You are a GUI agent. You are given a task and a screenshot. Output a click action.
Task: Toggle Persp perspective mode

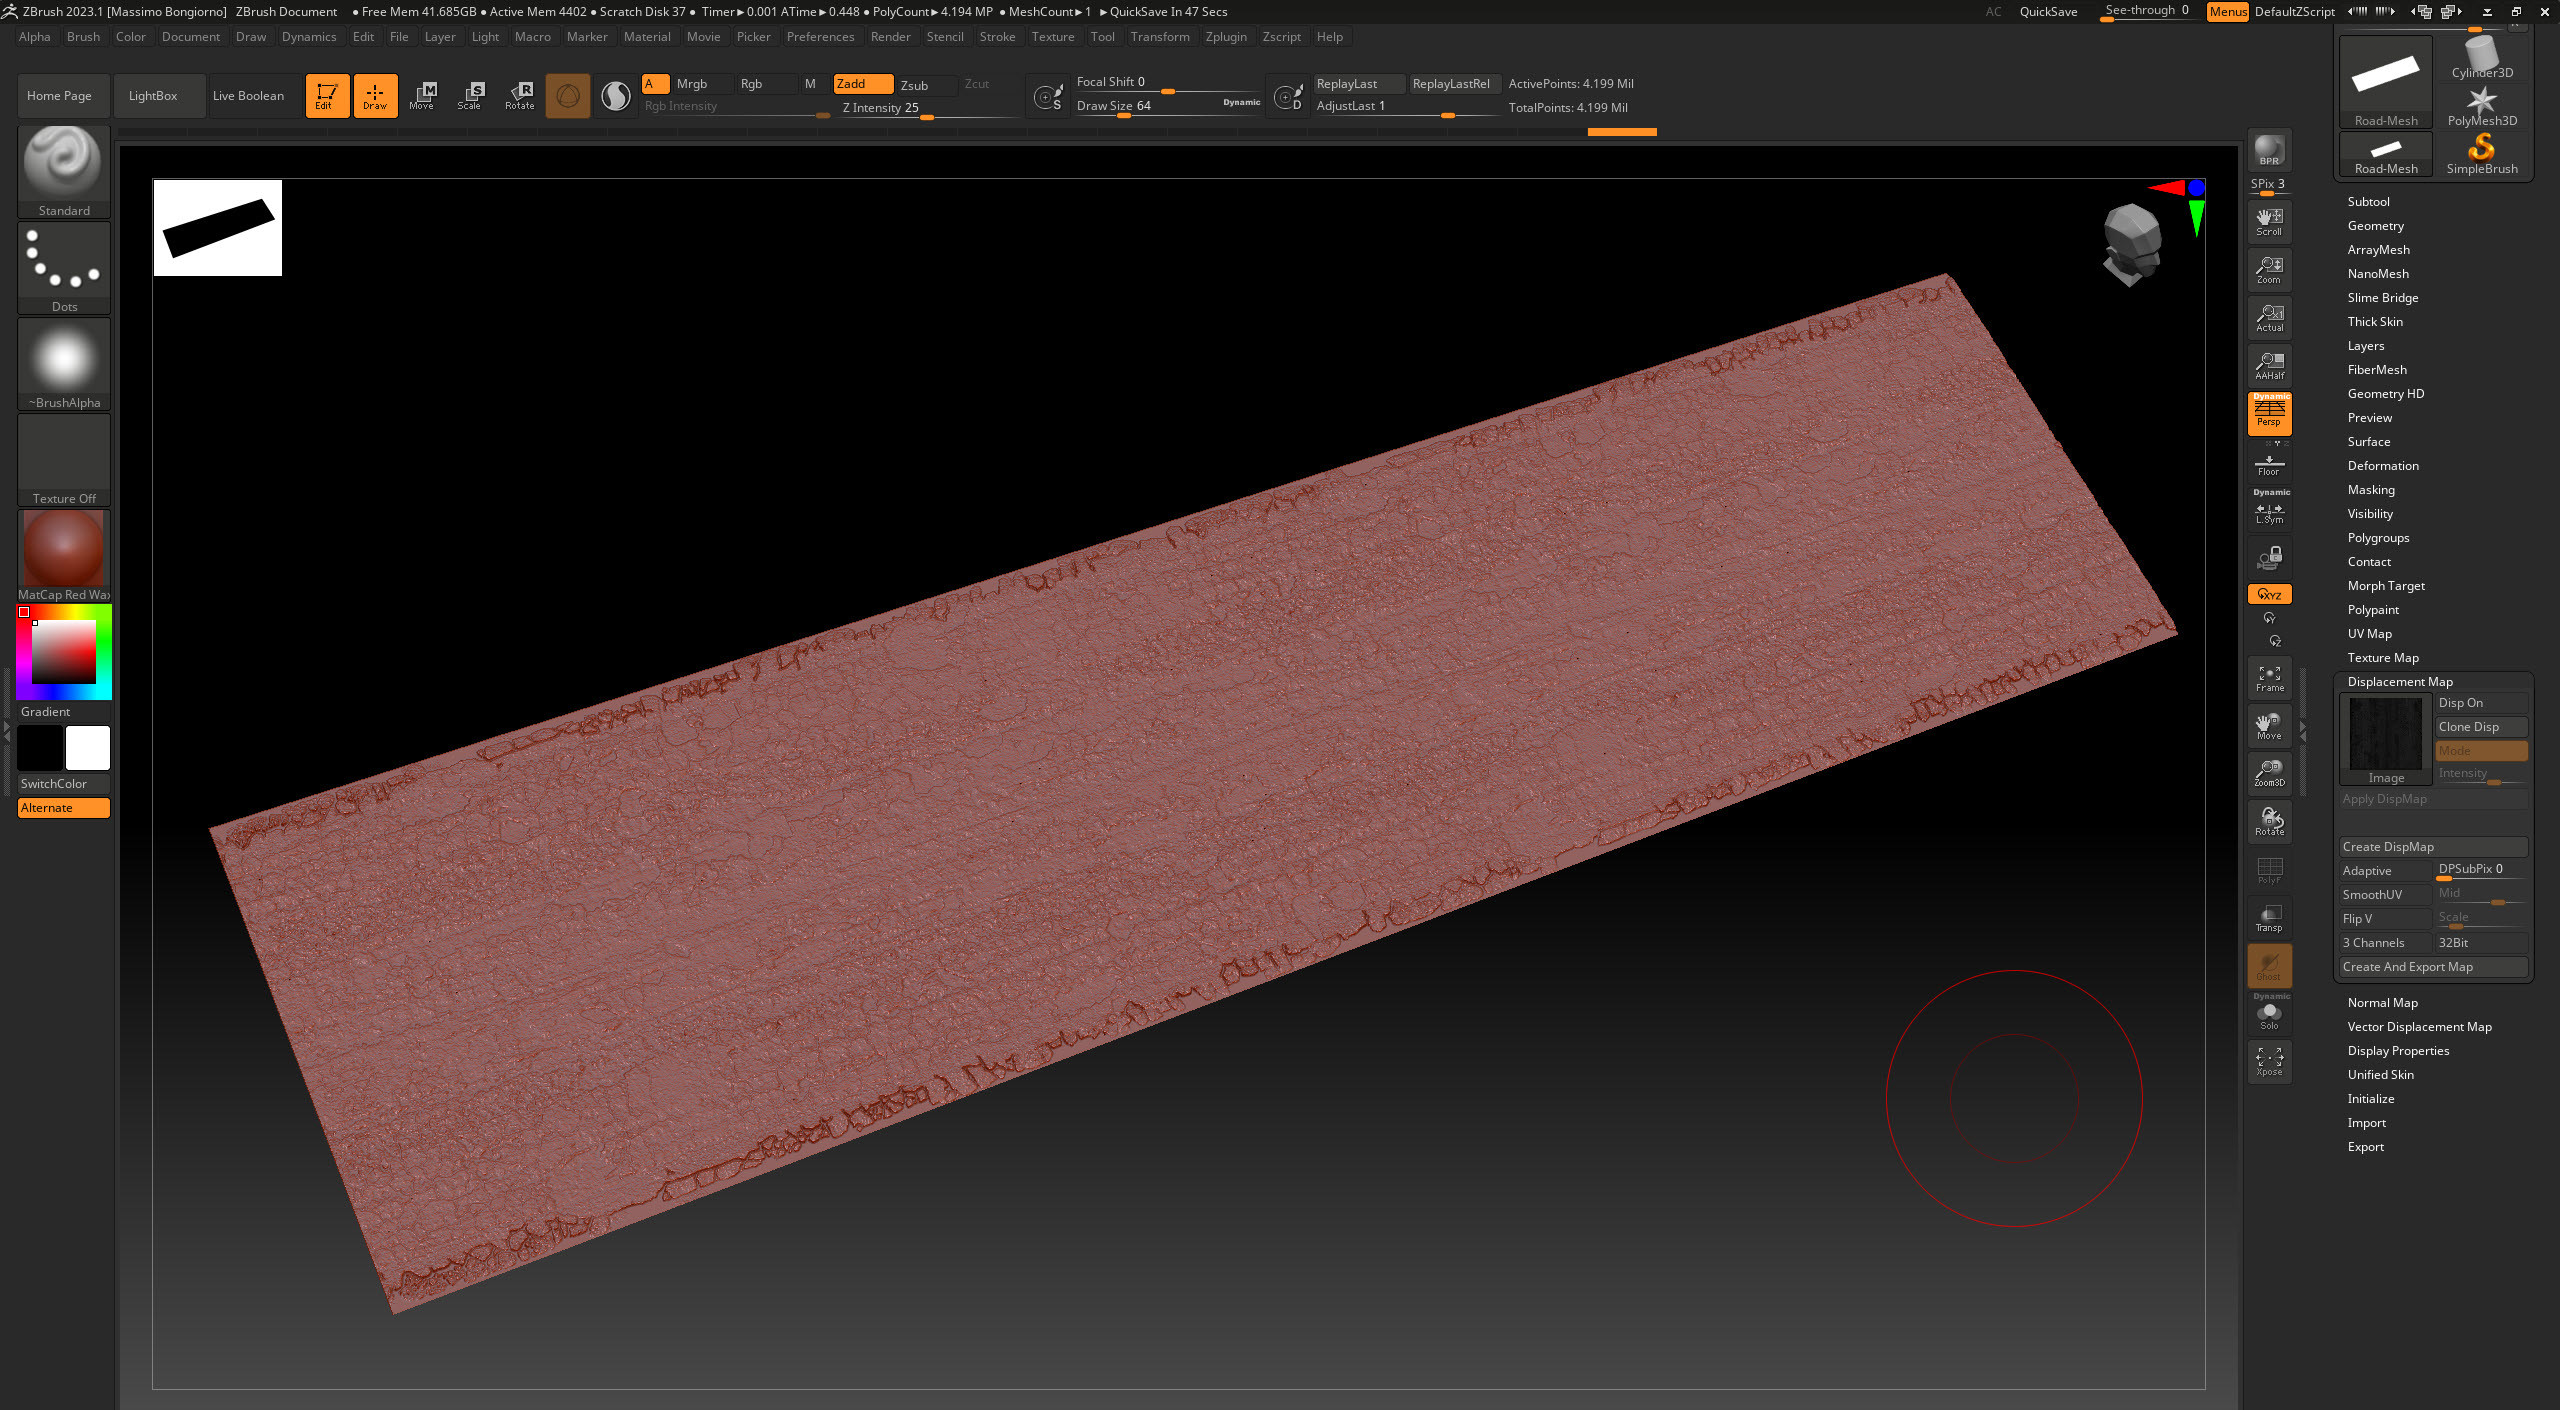(2269, 413)
